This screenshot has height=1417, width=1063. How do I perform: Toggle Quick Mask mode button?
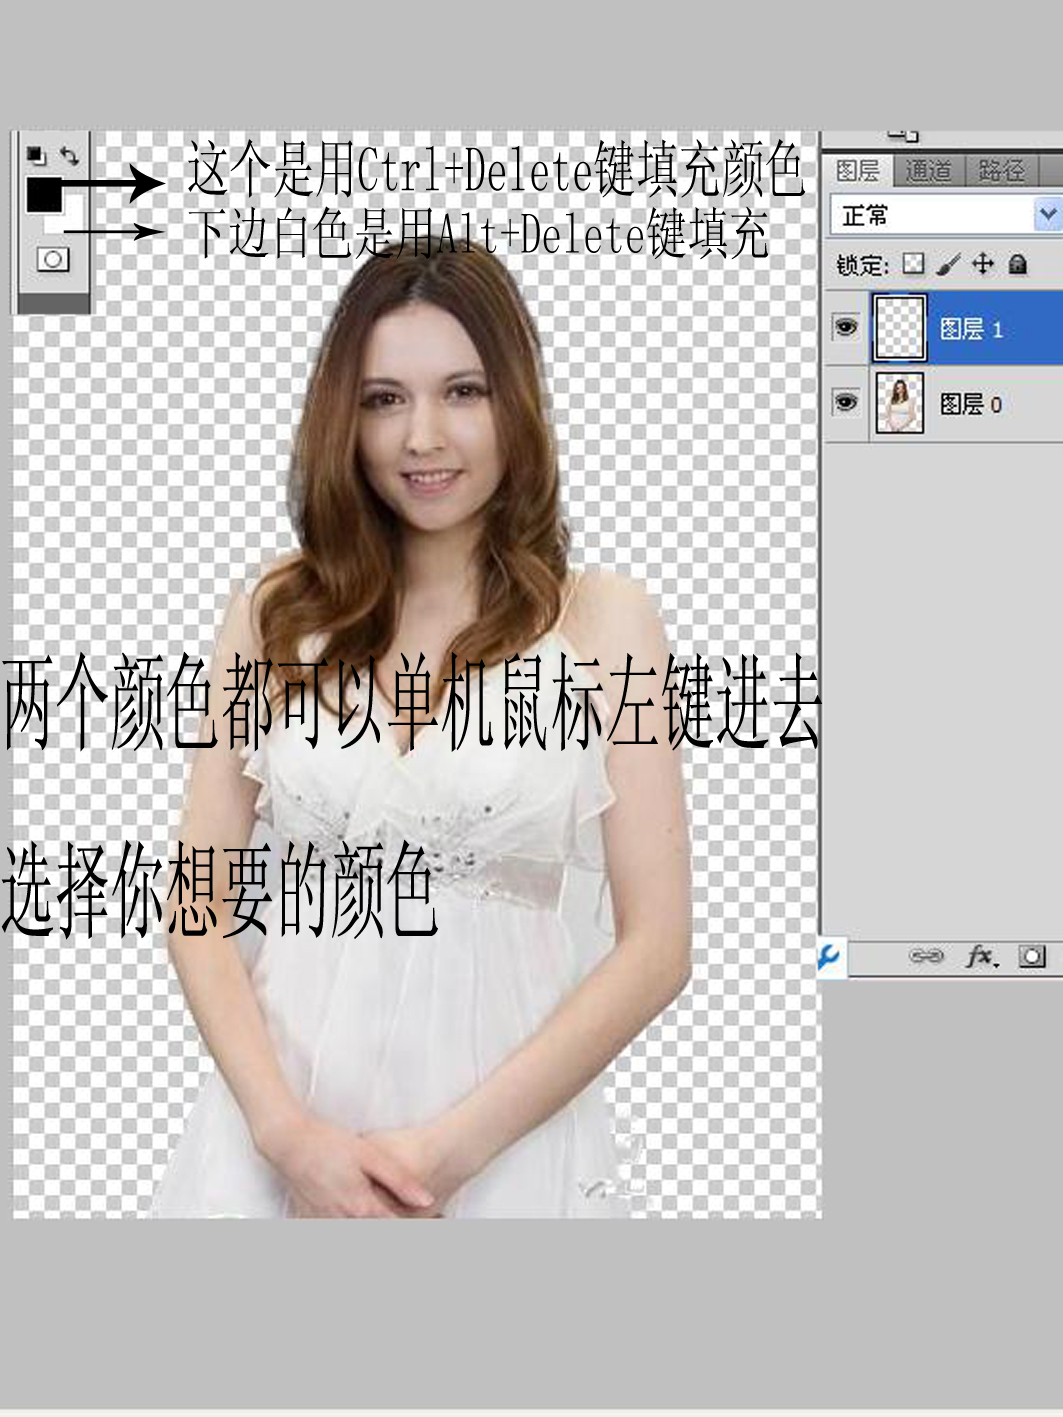coord(52,259)
